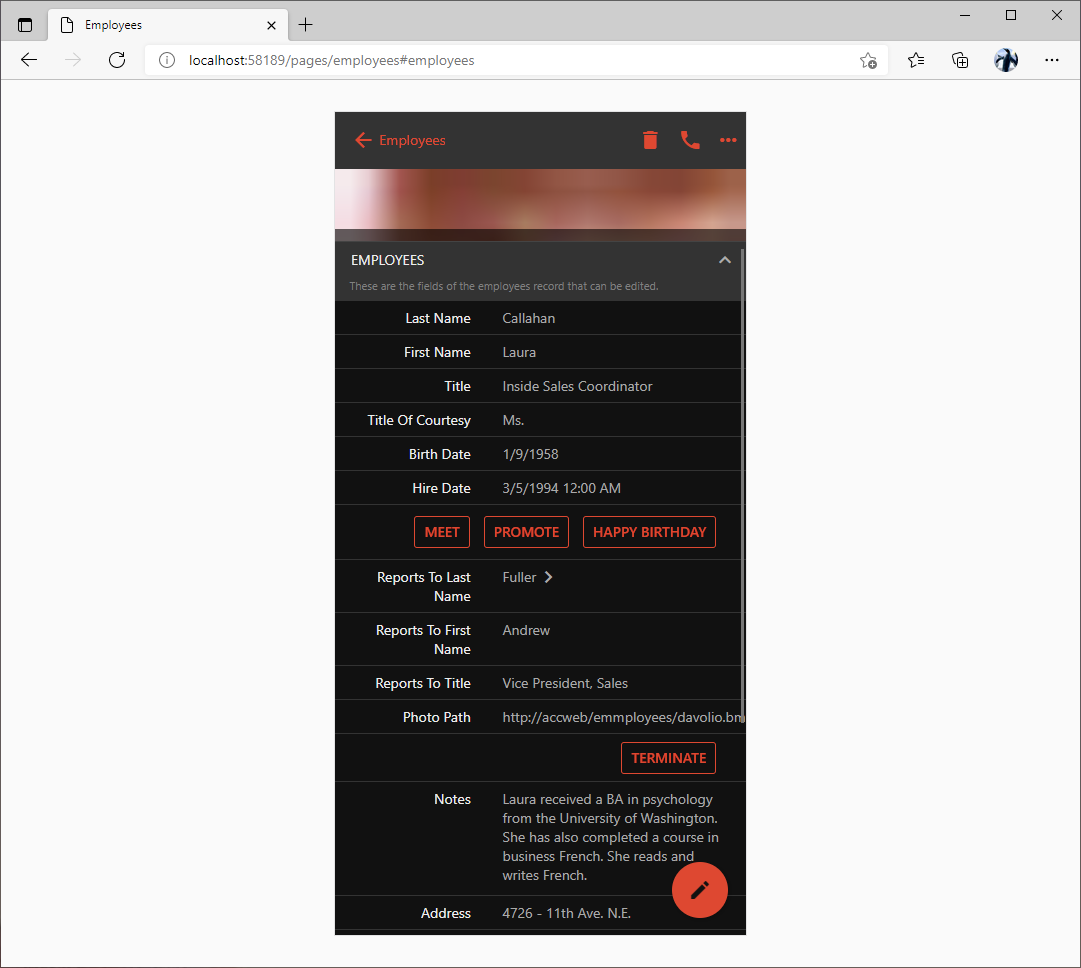This screenshot has width=1081, height=968.
Task: Click the address bar URL field
Action: (500, 60)
